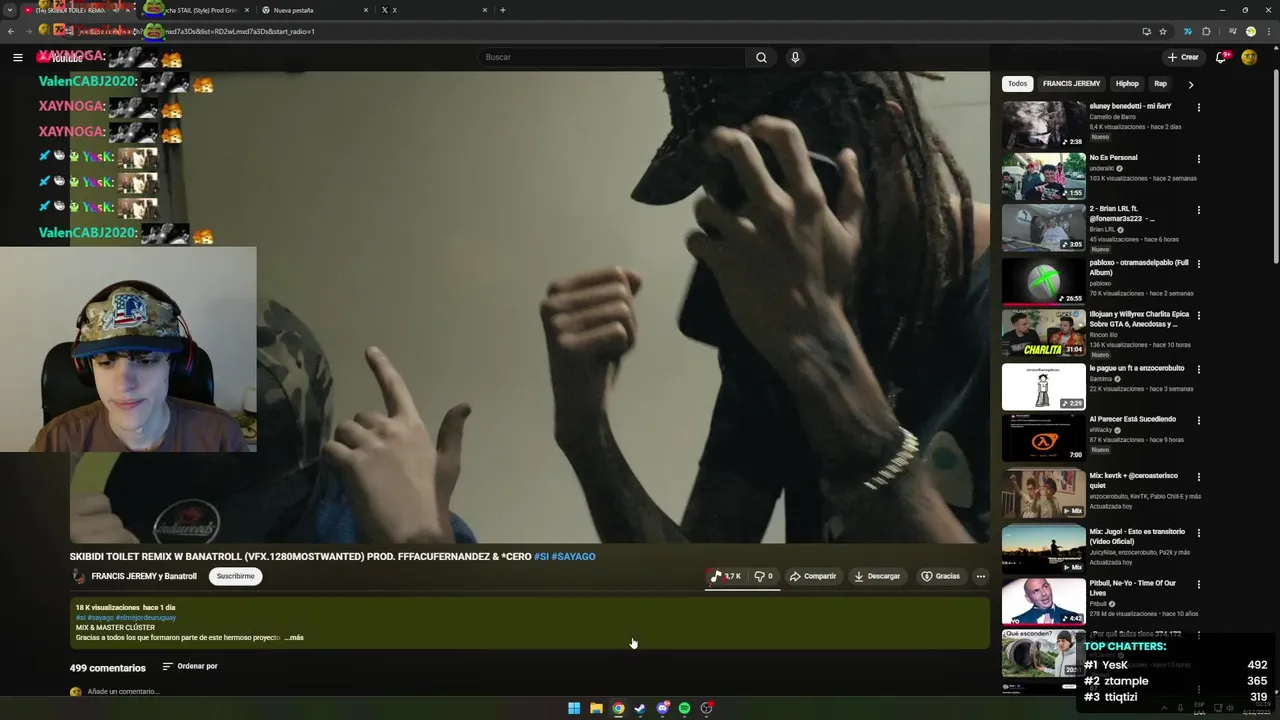This screenshot has width=1280, height=720.
Task: Open more actions under the video
Action: (x=980, y=576)
